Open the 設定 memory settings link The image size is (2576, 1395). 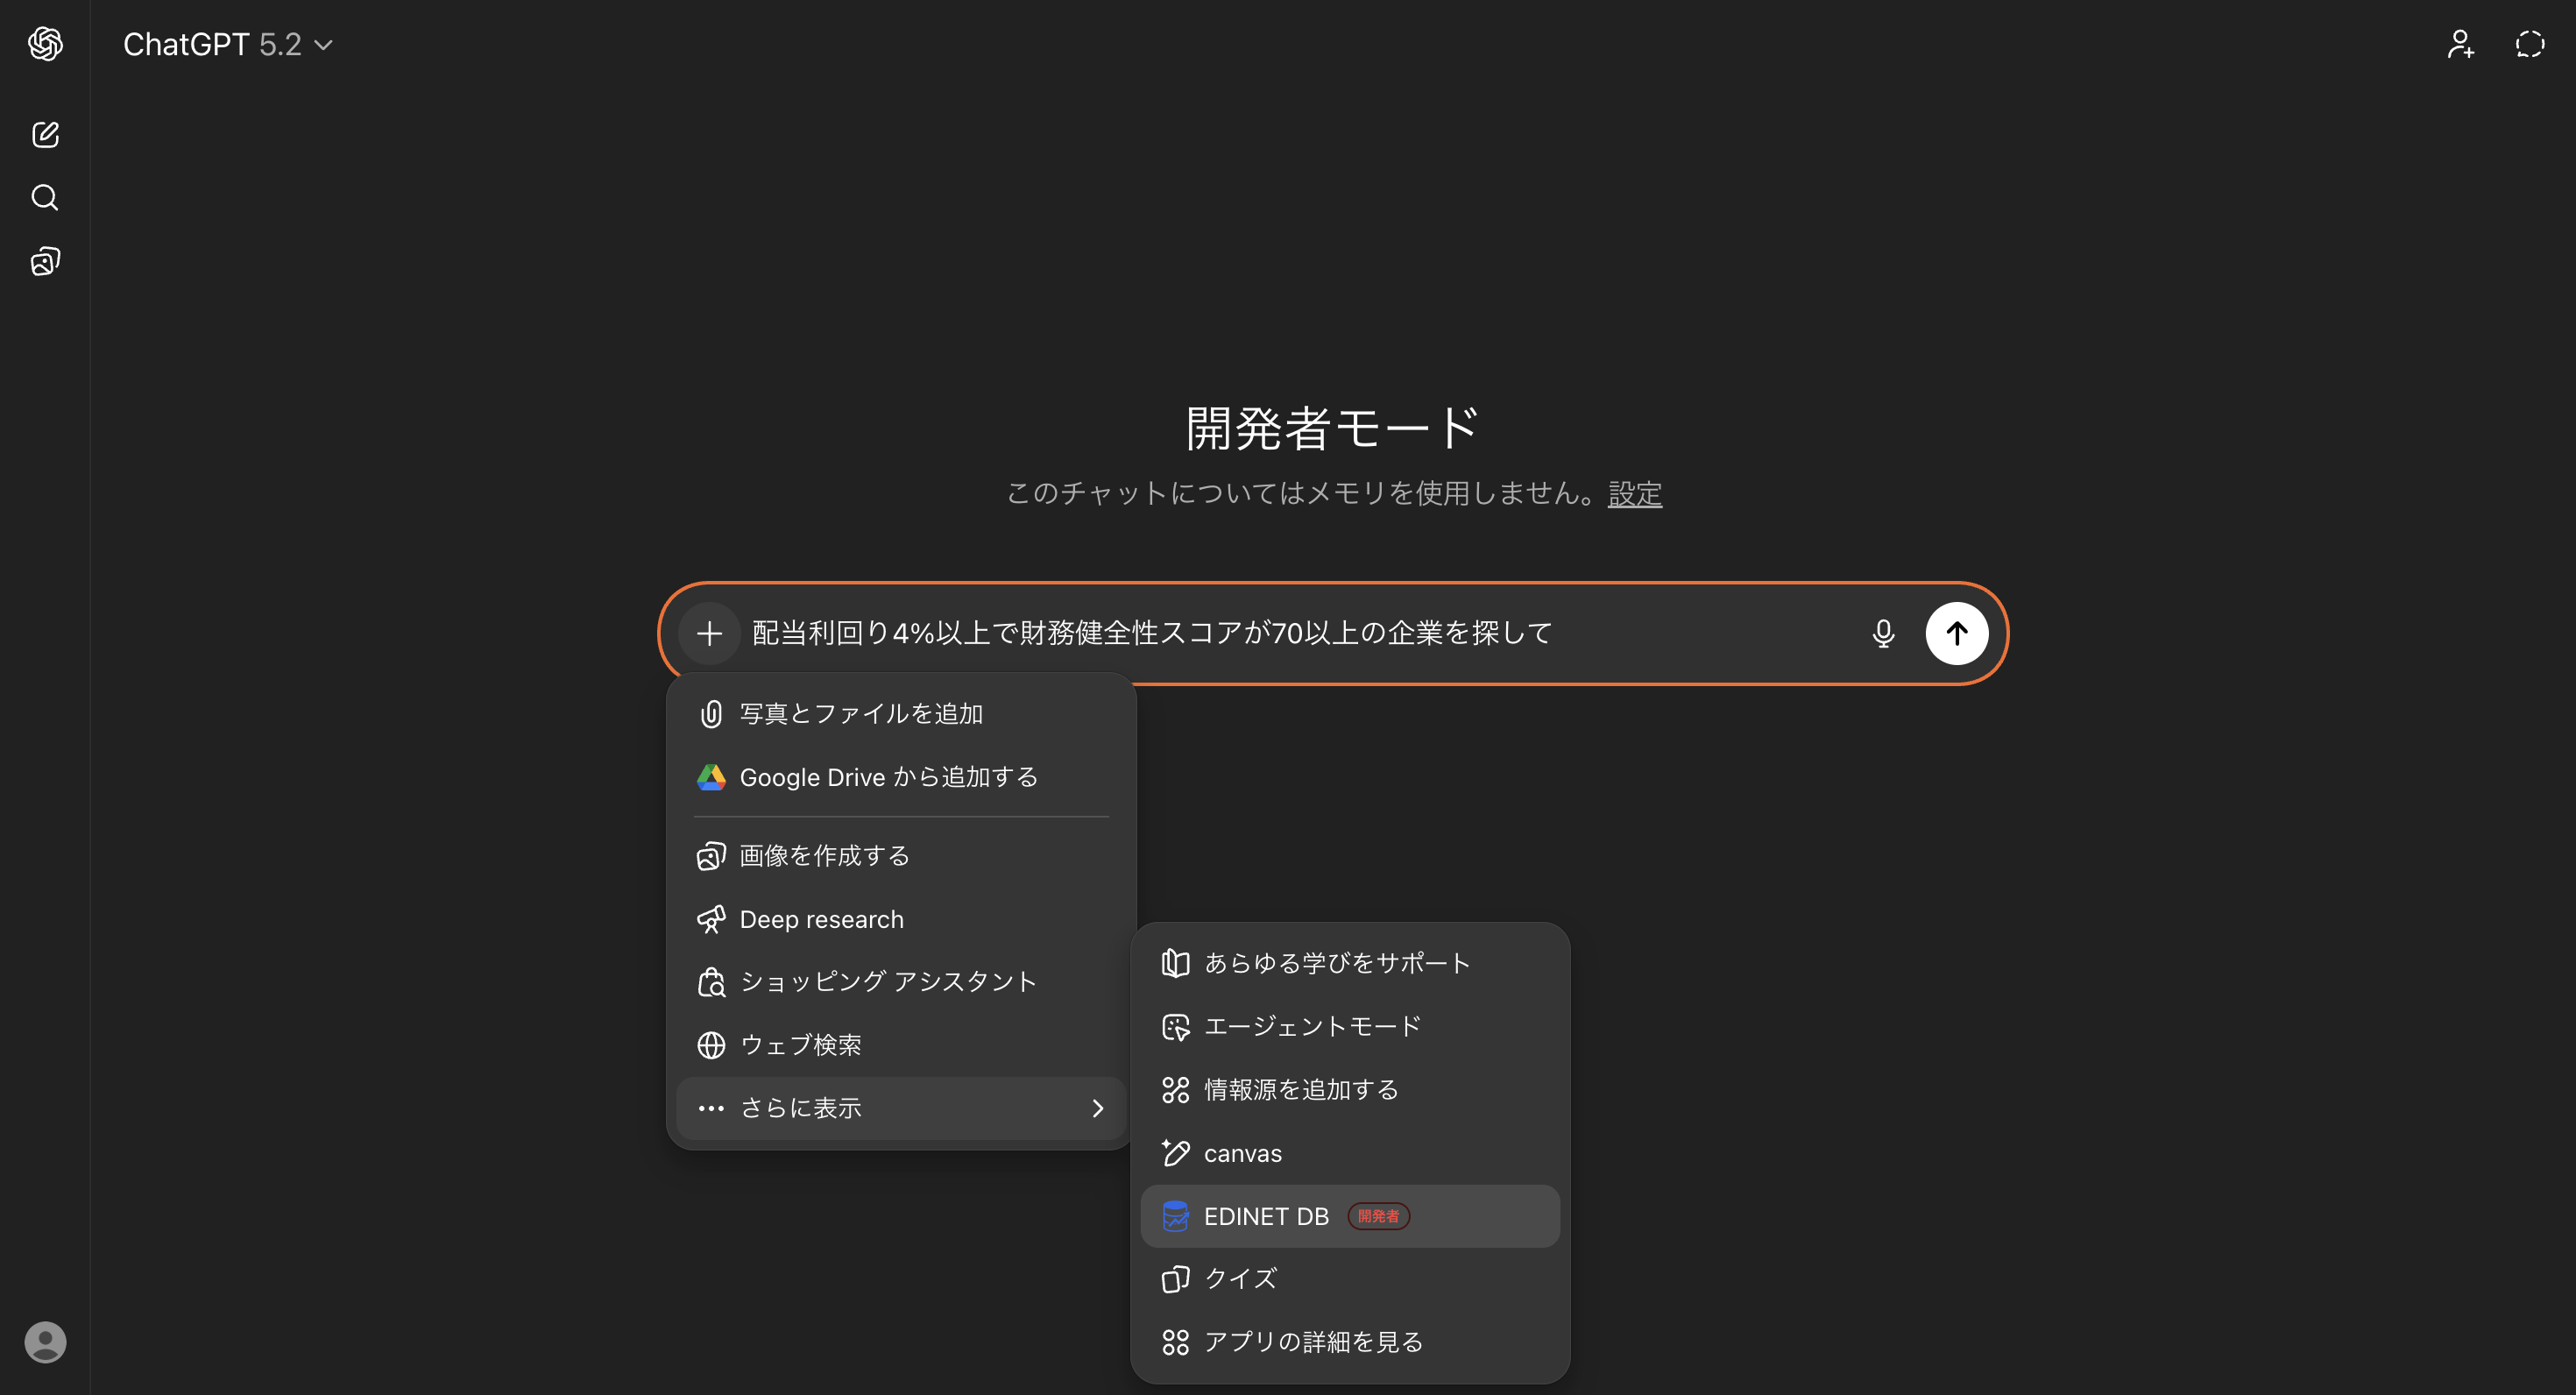point(1635,493)
